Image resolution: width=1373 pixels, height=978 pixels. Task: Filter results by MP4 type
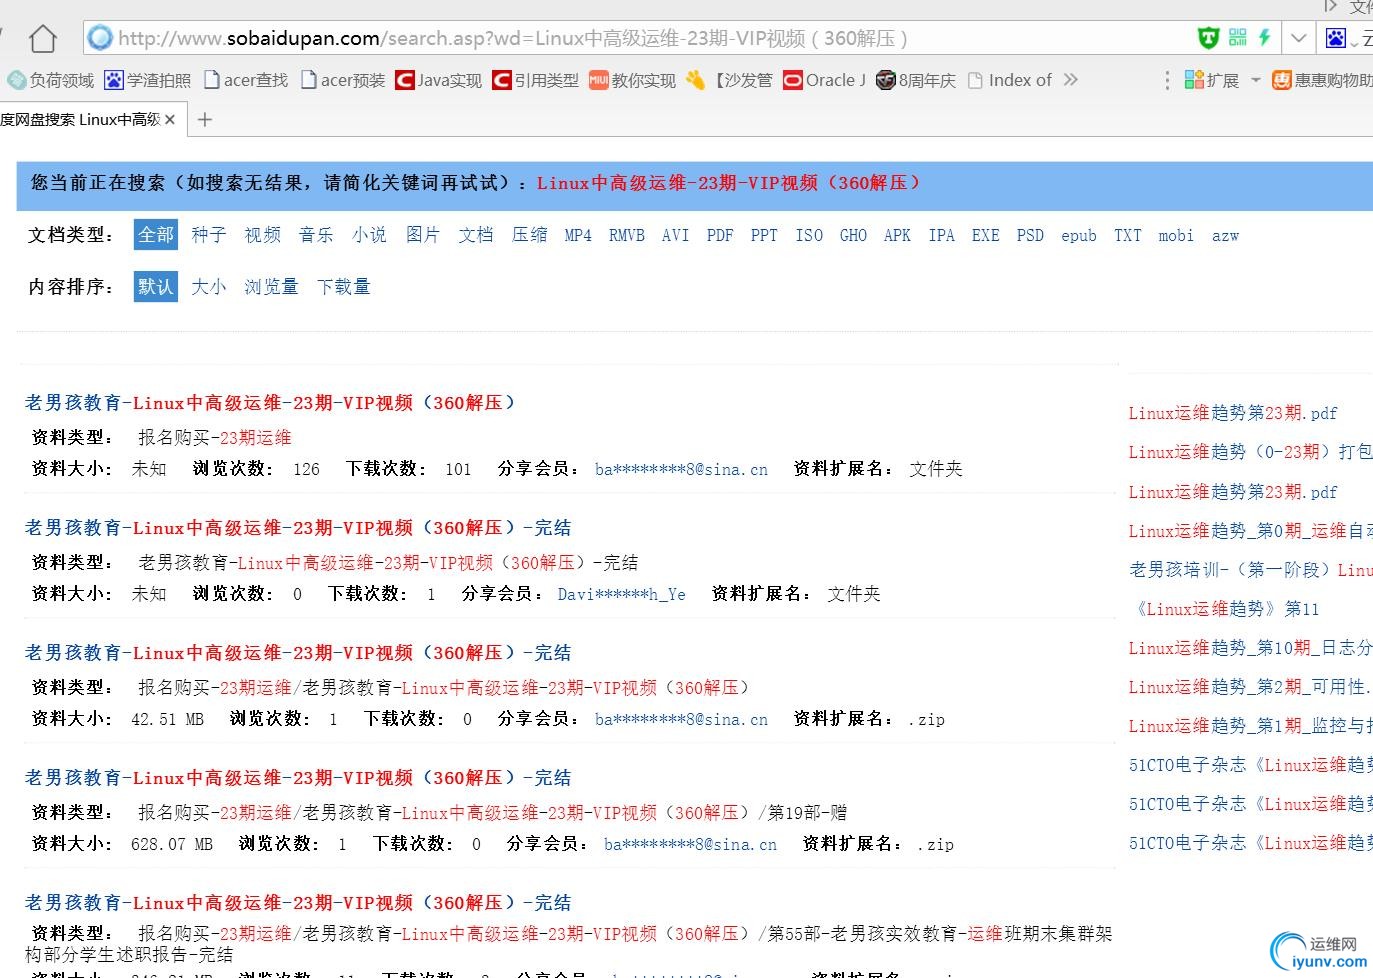[578, 236]
